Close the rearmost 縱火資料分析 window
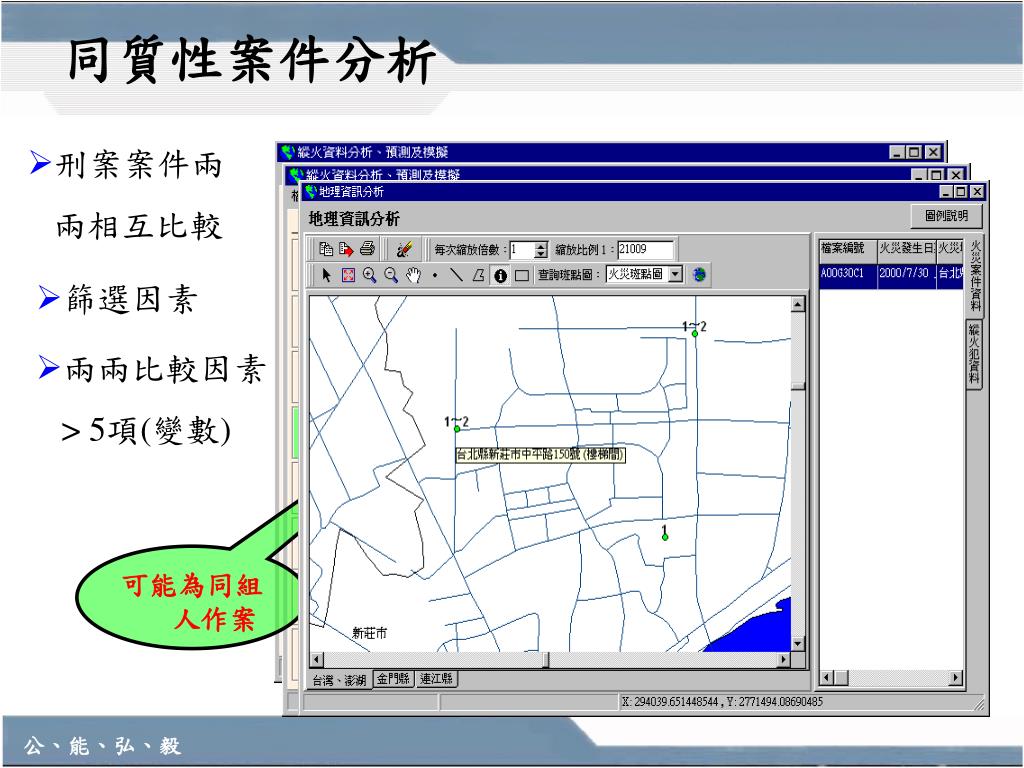Screen dimensions: 1024x768 pyautogui.click(x=934, y=152)
